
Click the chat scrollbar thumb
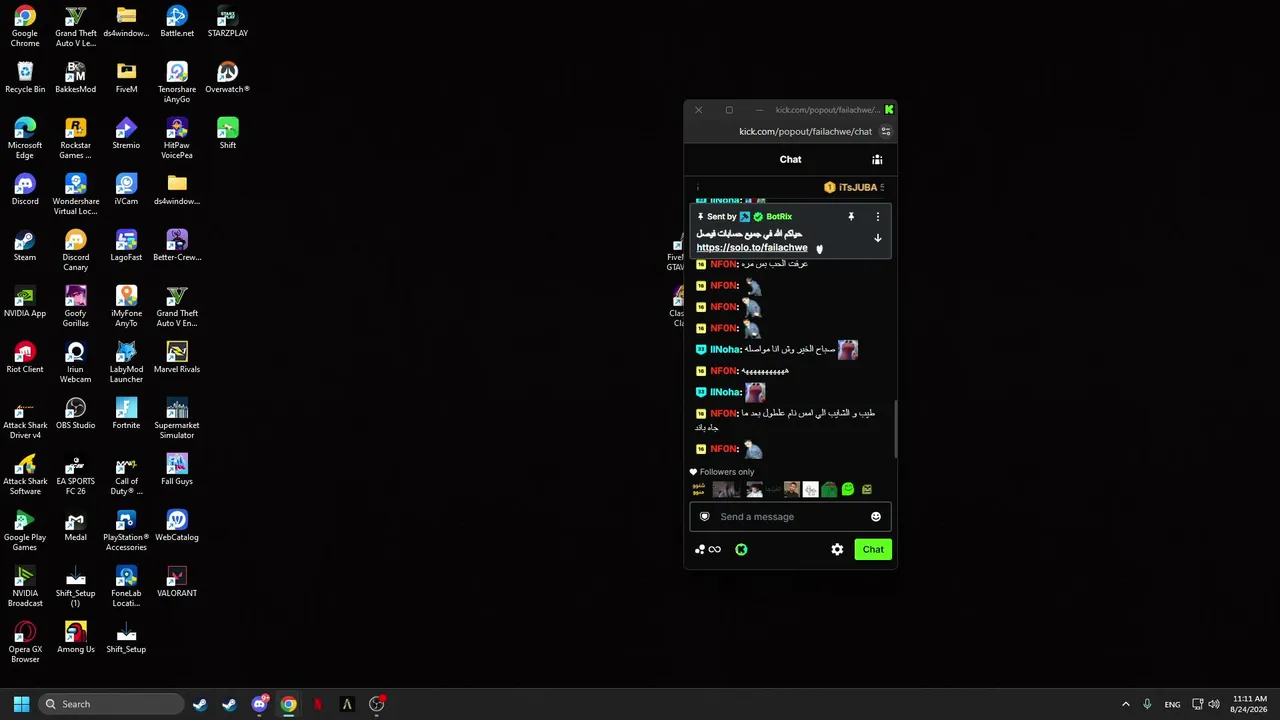(896, 430)
